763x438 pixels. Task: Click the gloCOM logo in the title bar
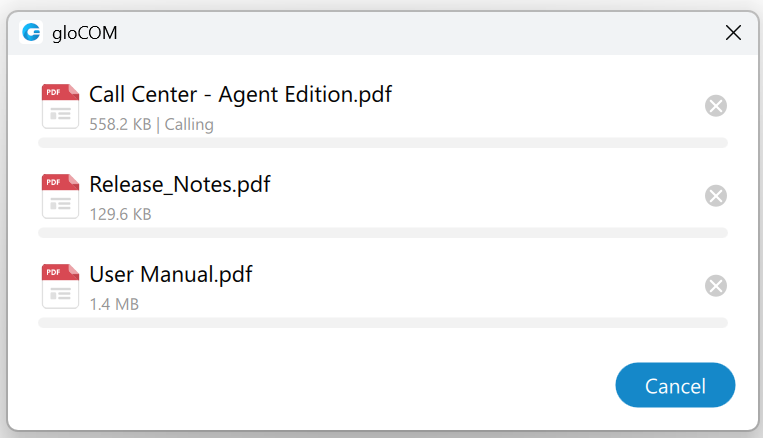[x=31, y=33]
